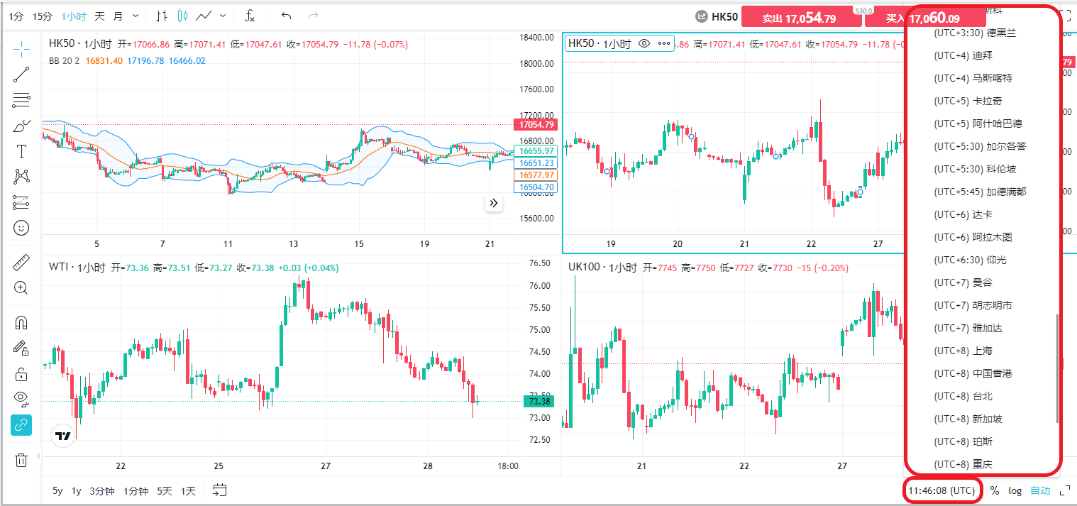Click the 卖出 sell button
This screenshot has height=506, width=1077.
click(x=802, y=19)
